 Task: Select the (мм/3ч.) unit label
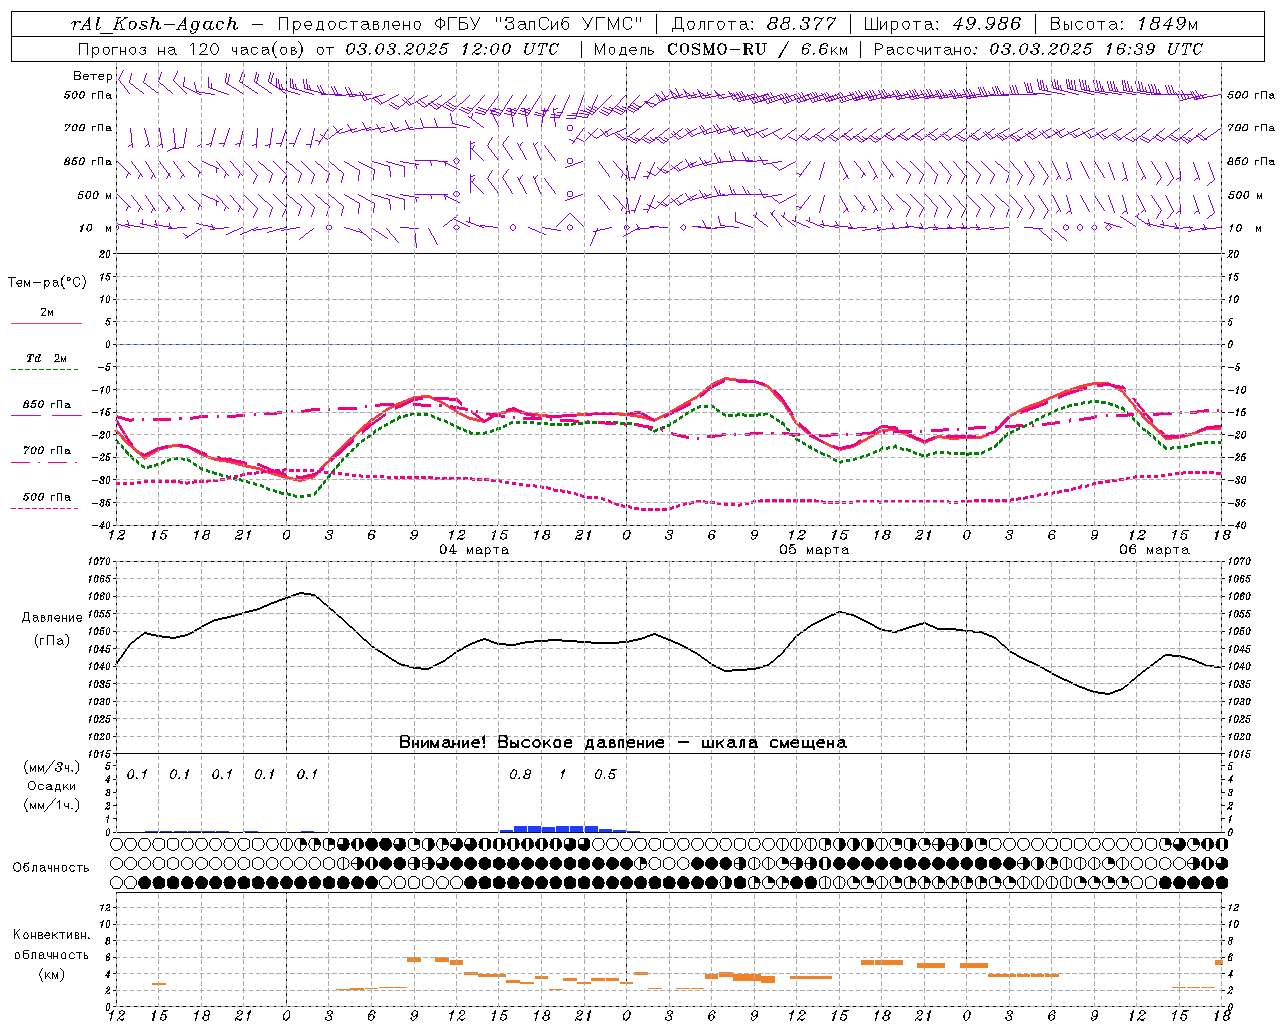pyautogui.click(x=51, y=767)
